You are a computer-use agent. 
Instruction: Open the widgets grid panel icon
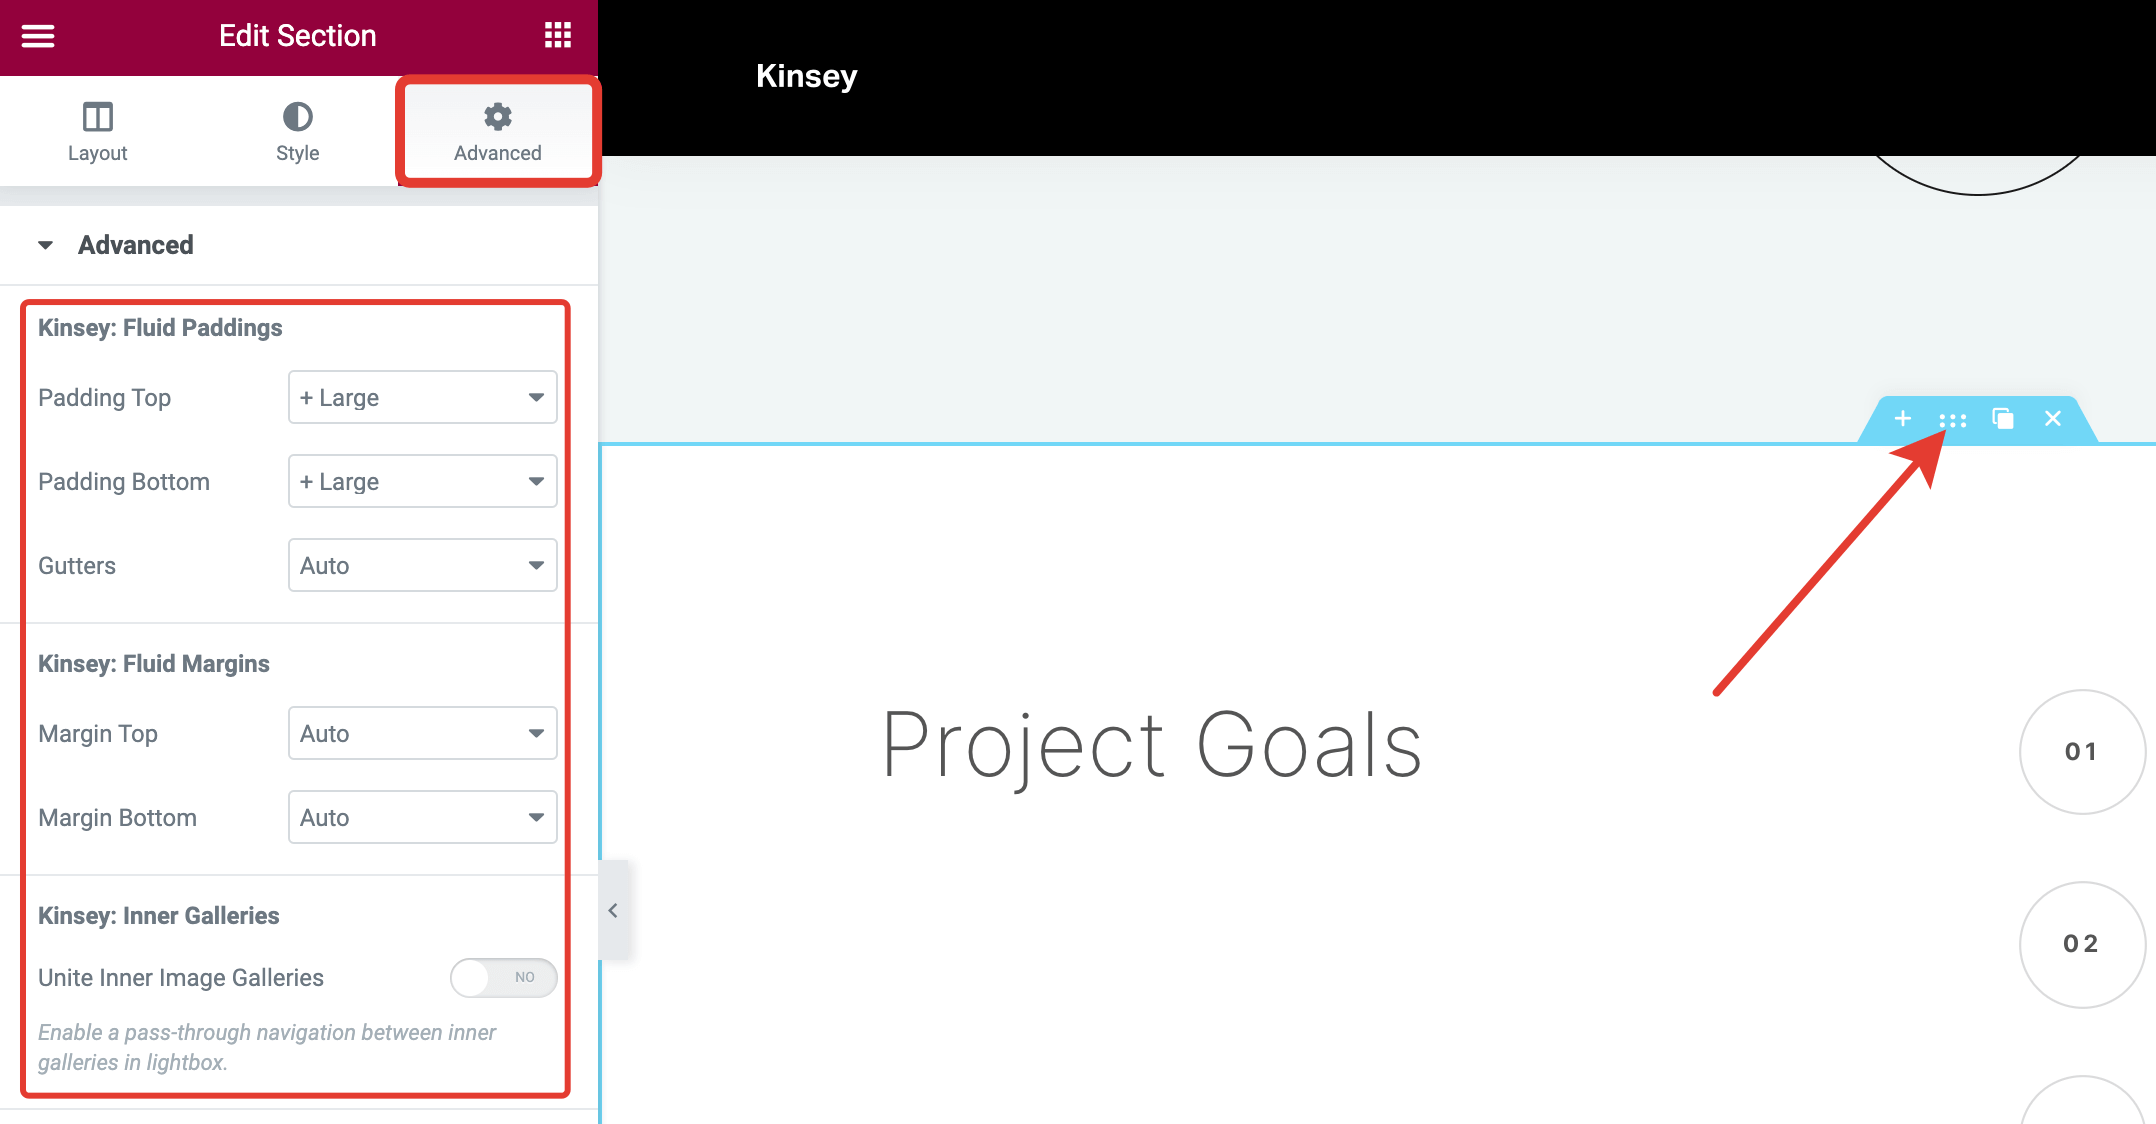(557, 36)
